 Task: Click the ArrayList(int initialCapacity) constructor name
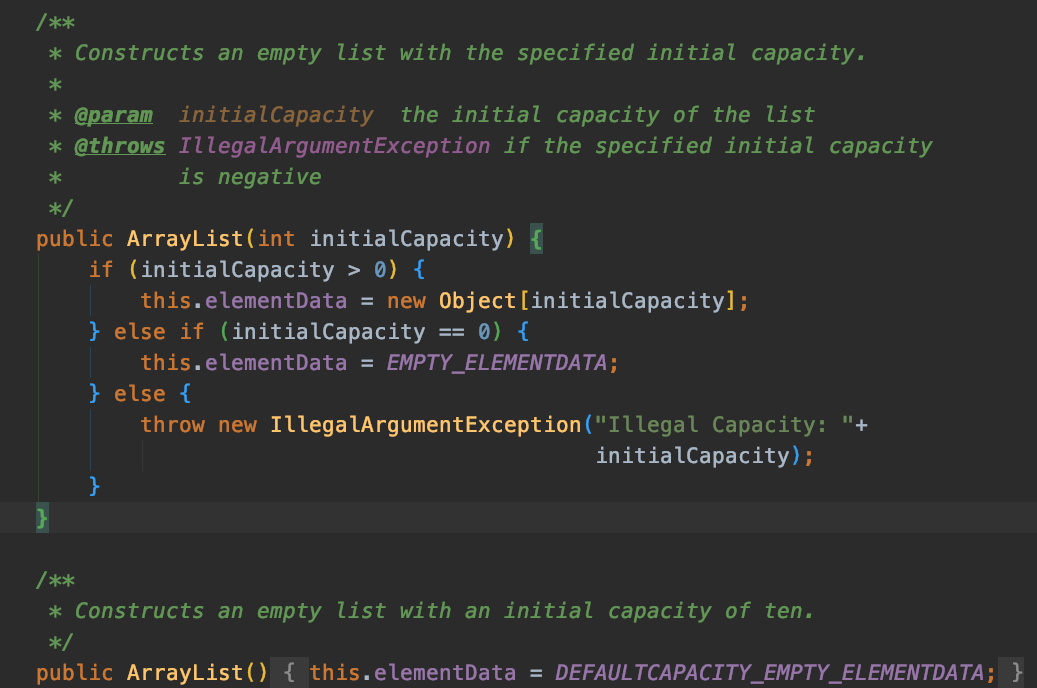coord(185,239)
